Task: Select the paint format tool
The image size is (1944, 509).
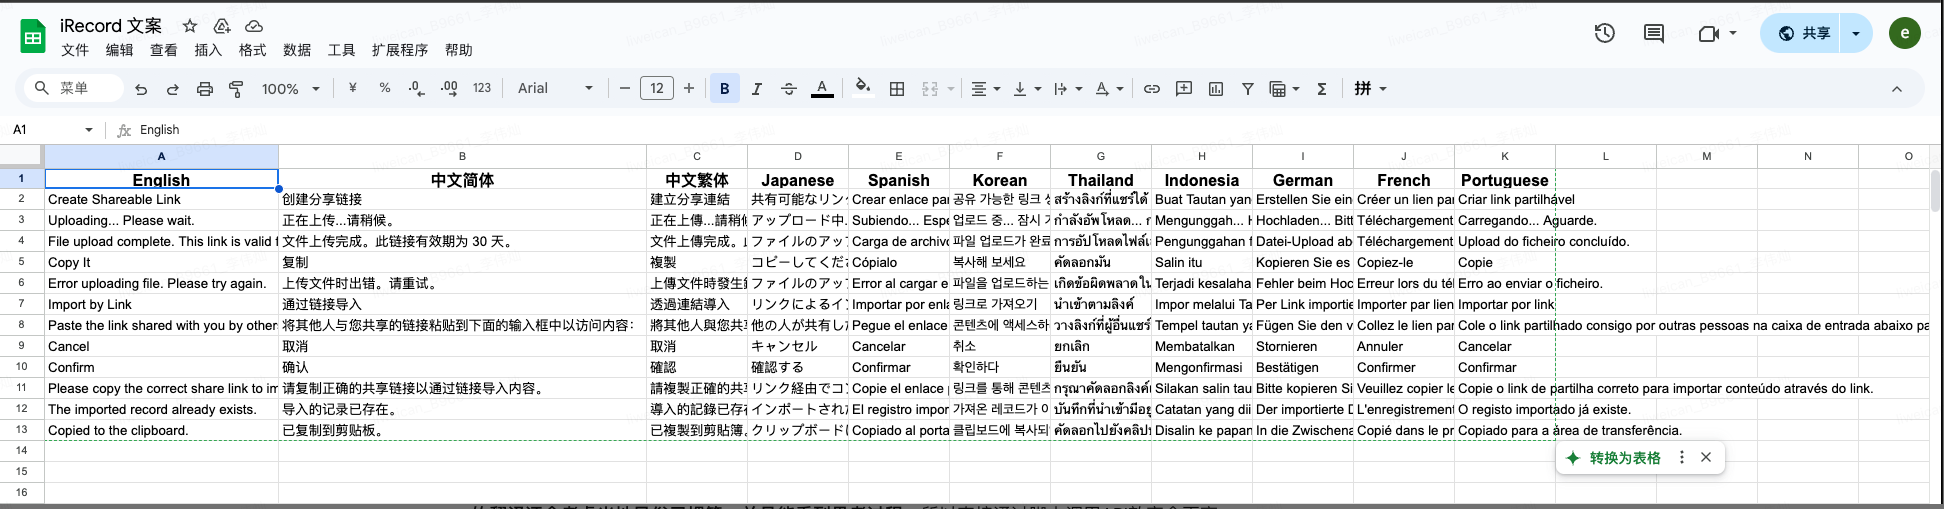Action: 237,89
